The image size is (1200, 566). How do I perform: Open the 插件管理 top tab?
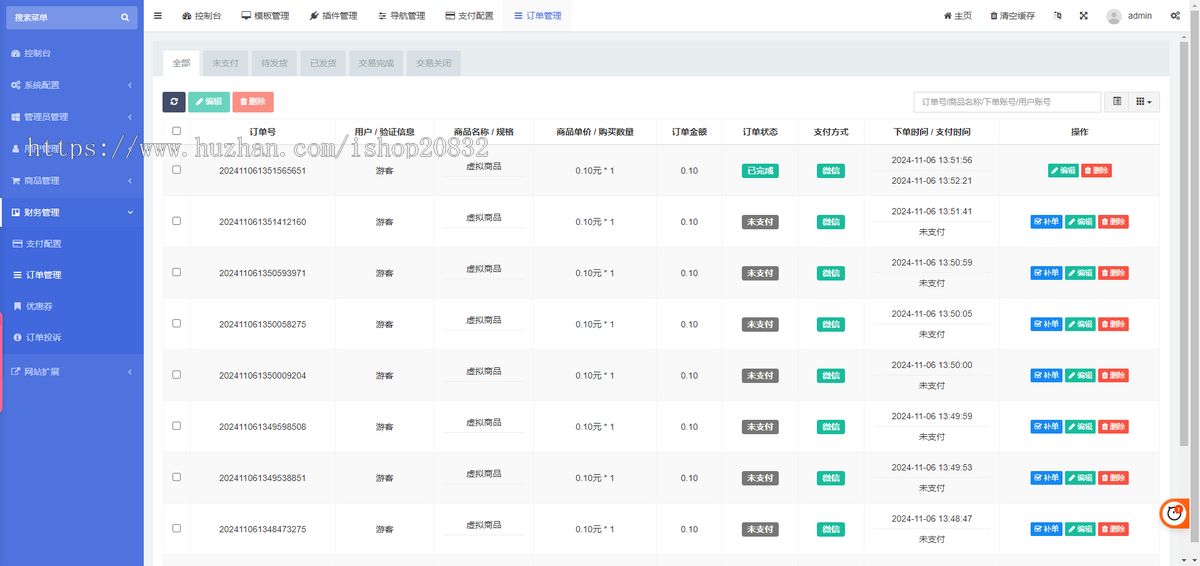click(x=333, y=16)
